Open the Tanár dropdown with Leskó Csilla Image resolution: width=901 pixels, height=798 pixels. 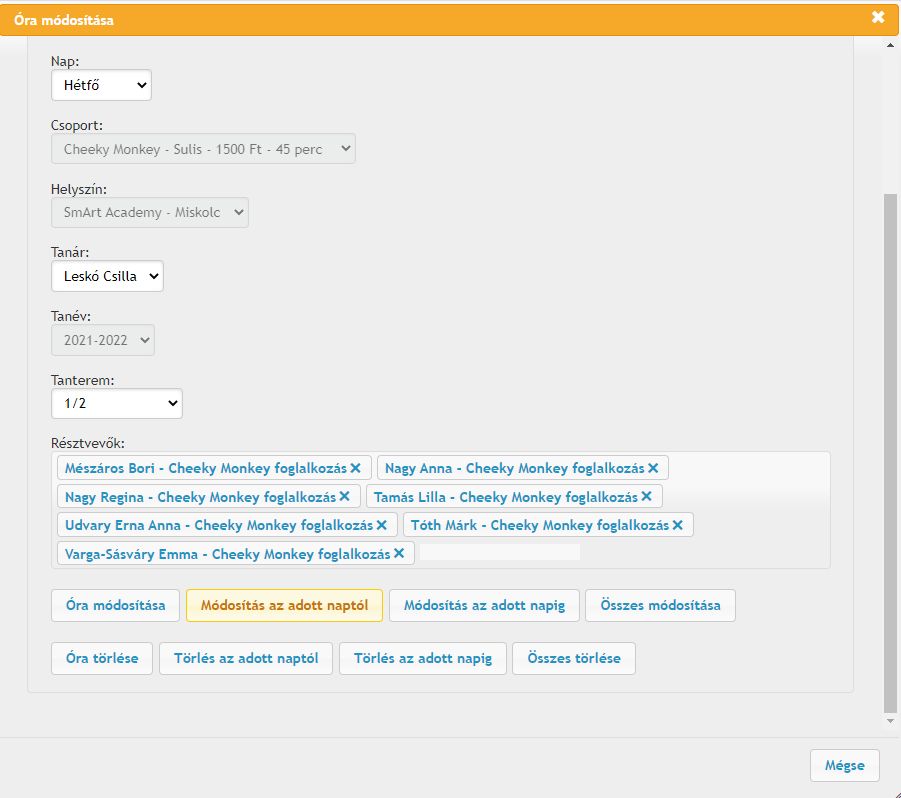coord(107,277)
